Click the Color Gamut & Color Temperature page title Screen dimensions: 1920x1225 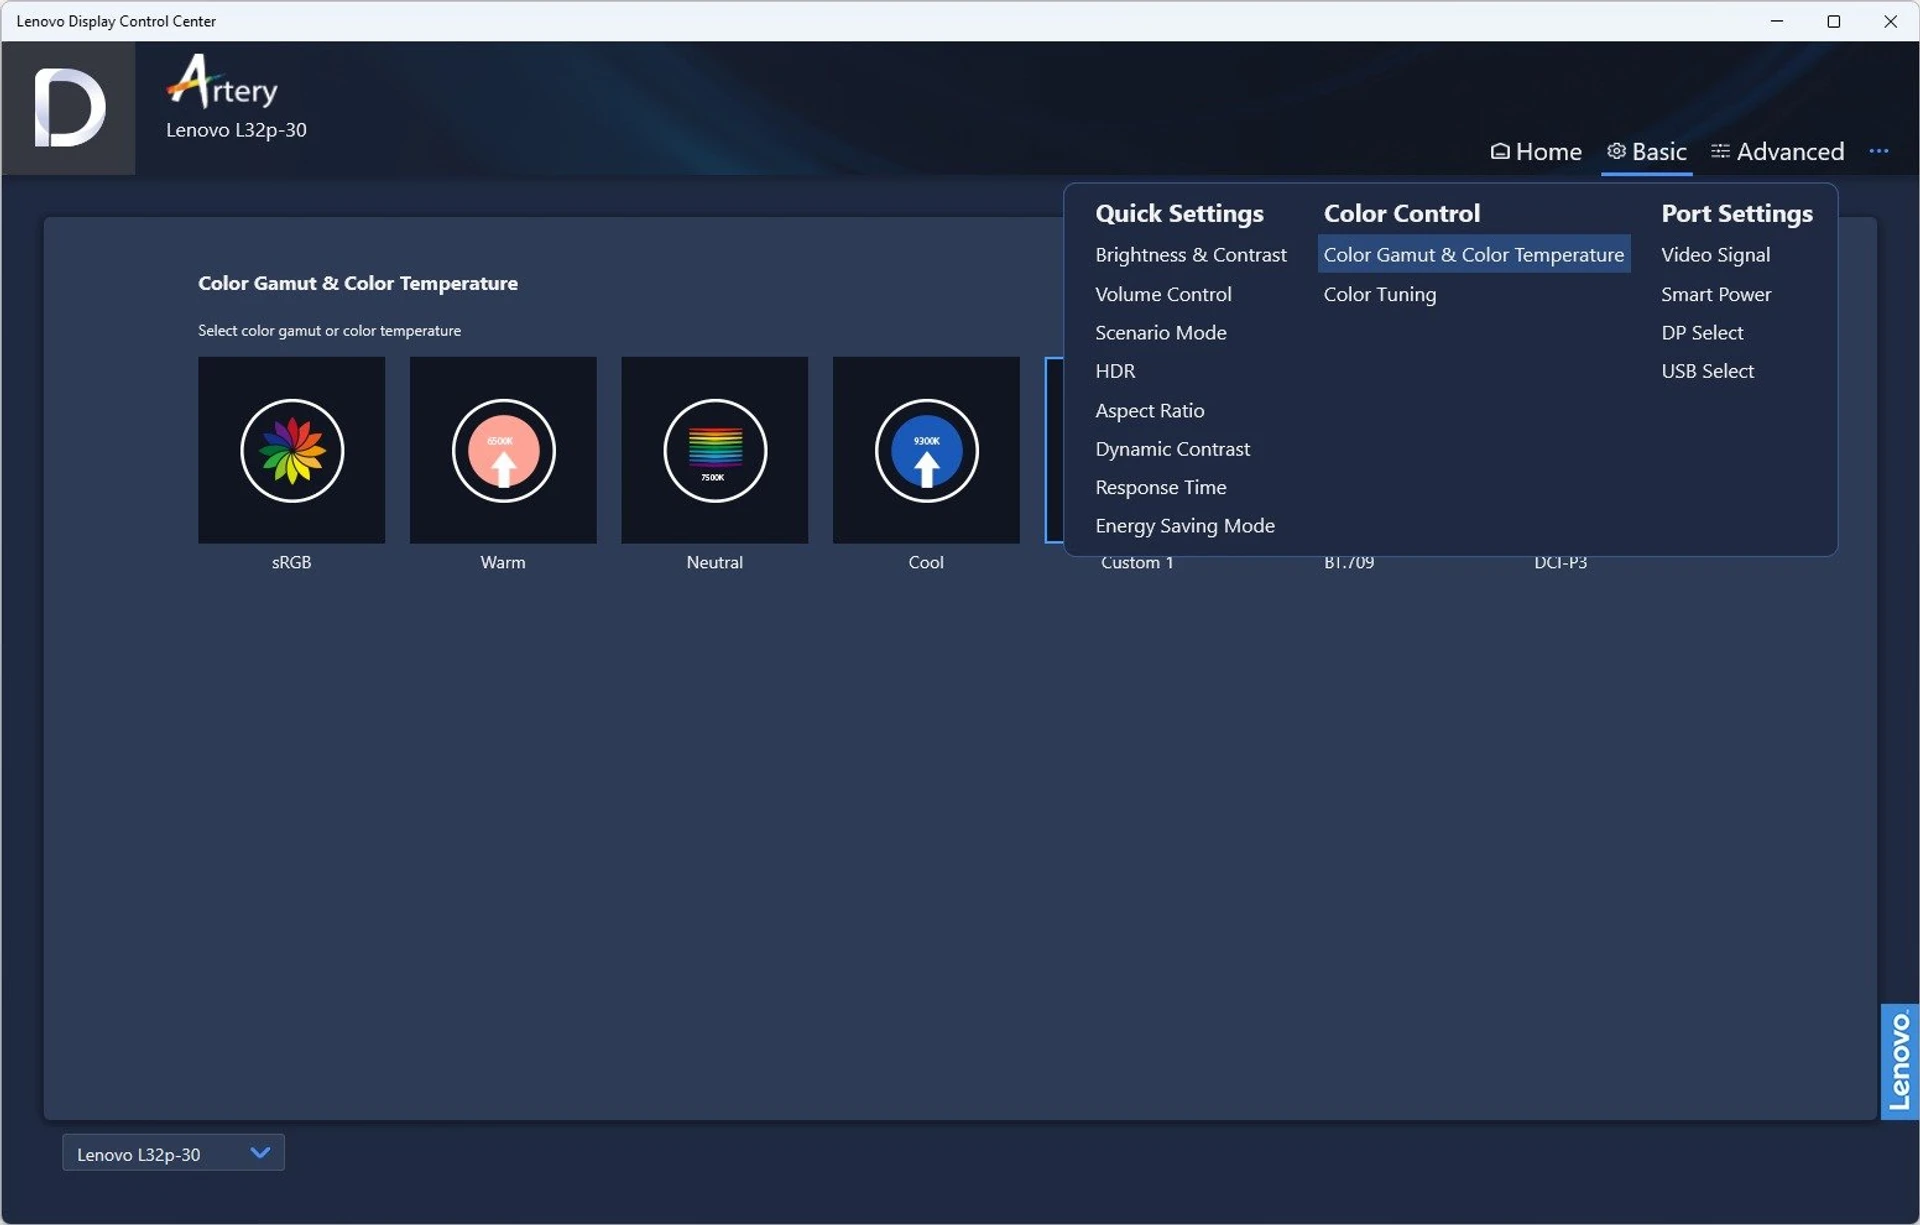click(358, 283)
